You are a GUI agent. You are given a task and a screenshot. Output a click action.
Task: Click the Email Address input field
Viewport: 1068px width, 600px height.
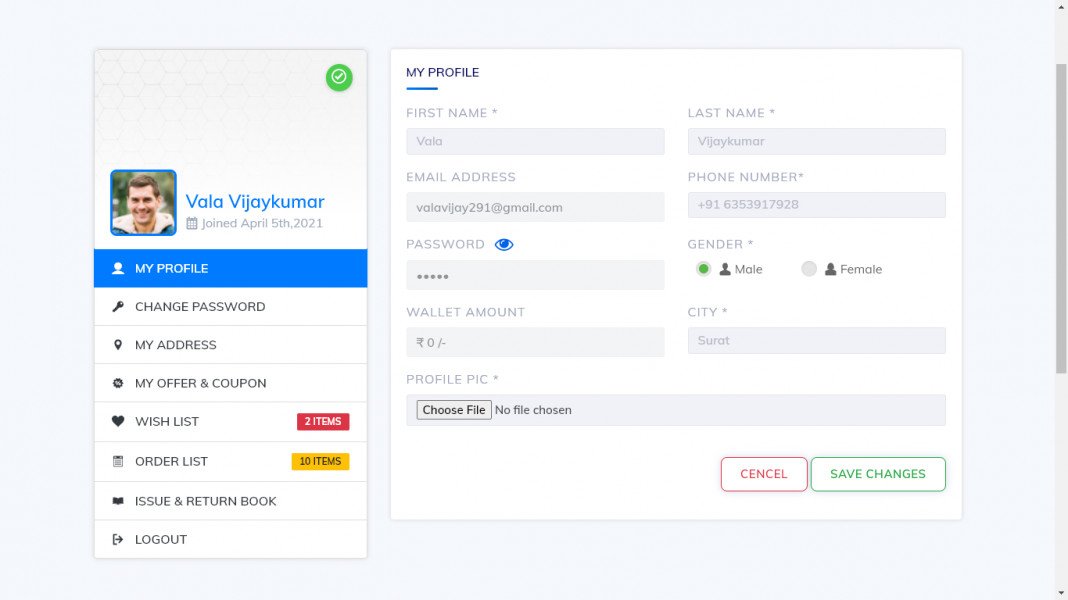pos(535,207)
